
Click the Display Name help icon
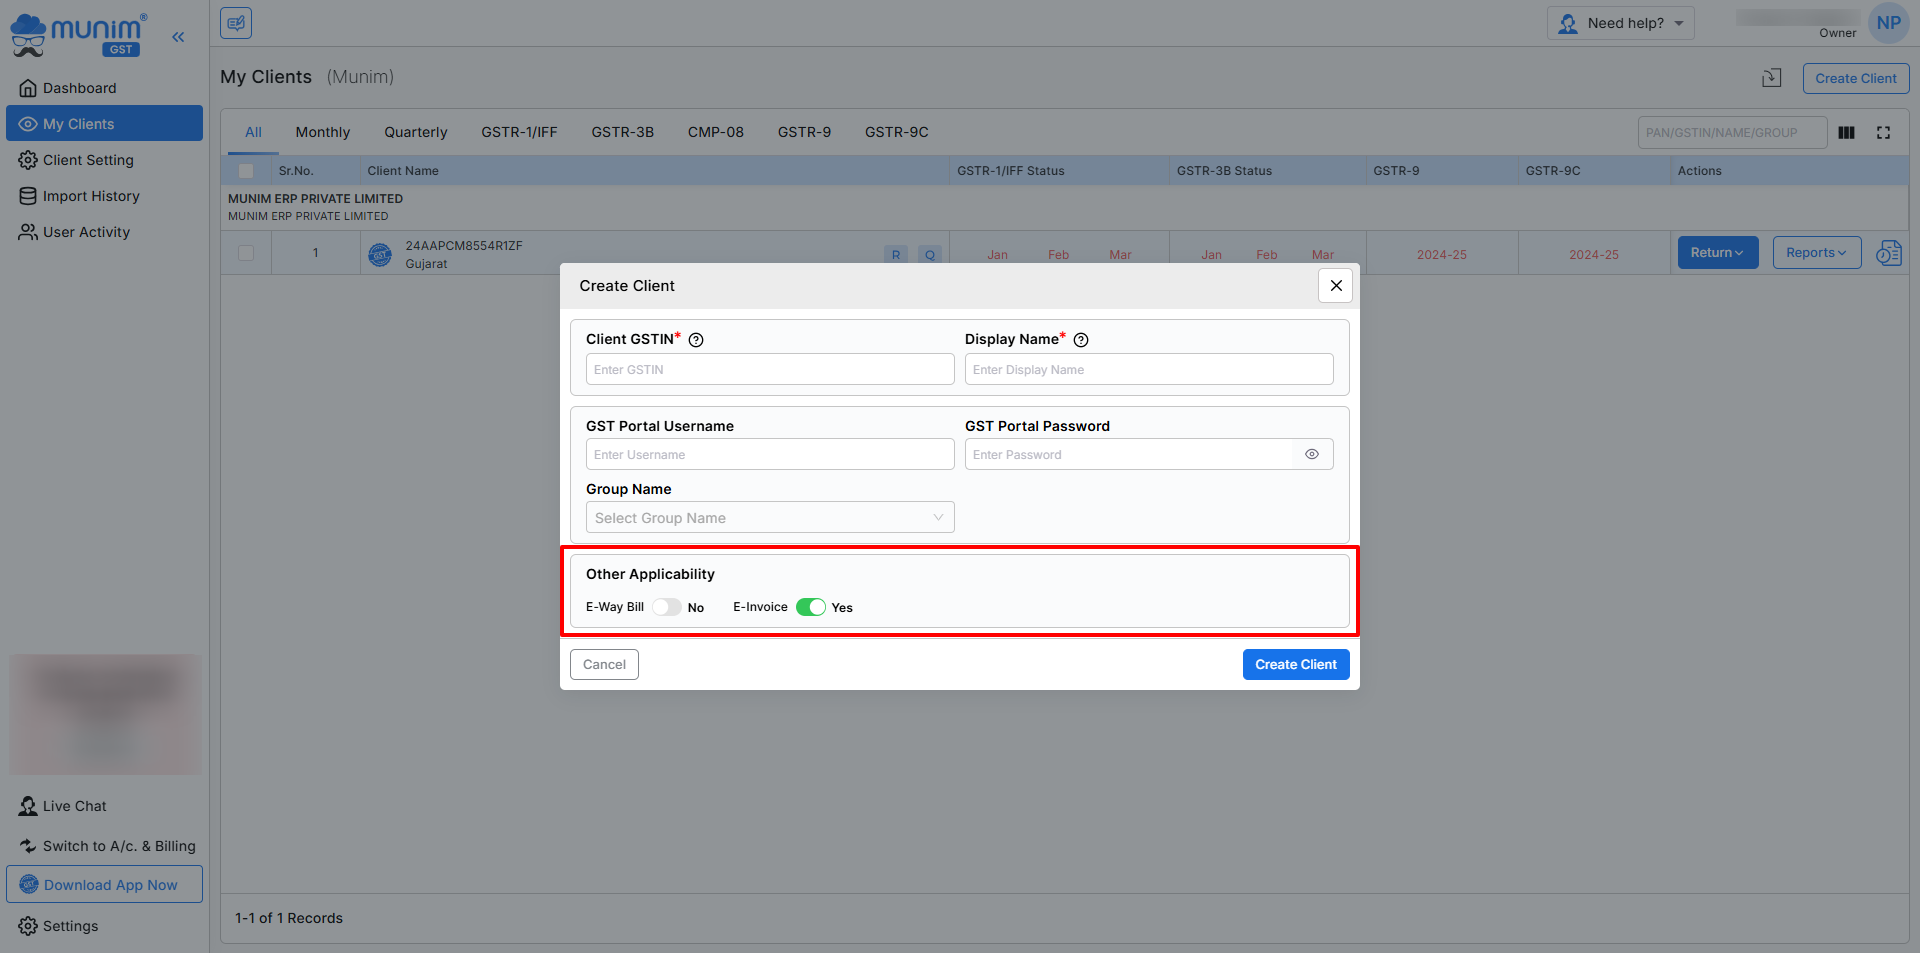coord(1080,340)
